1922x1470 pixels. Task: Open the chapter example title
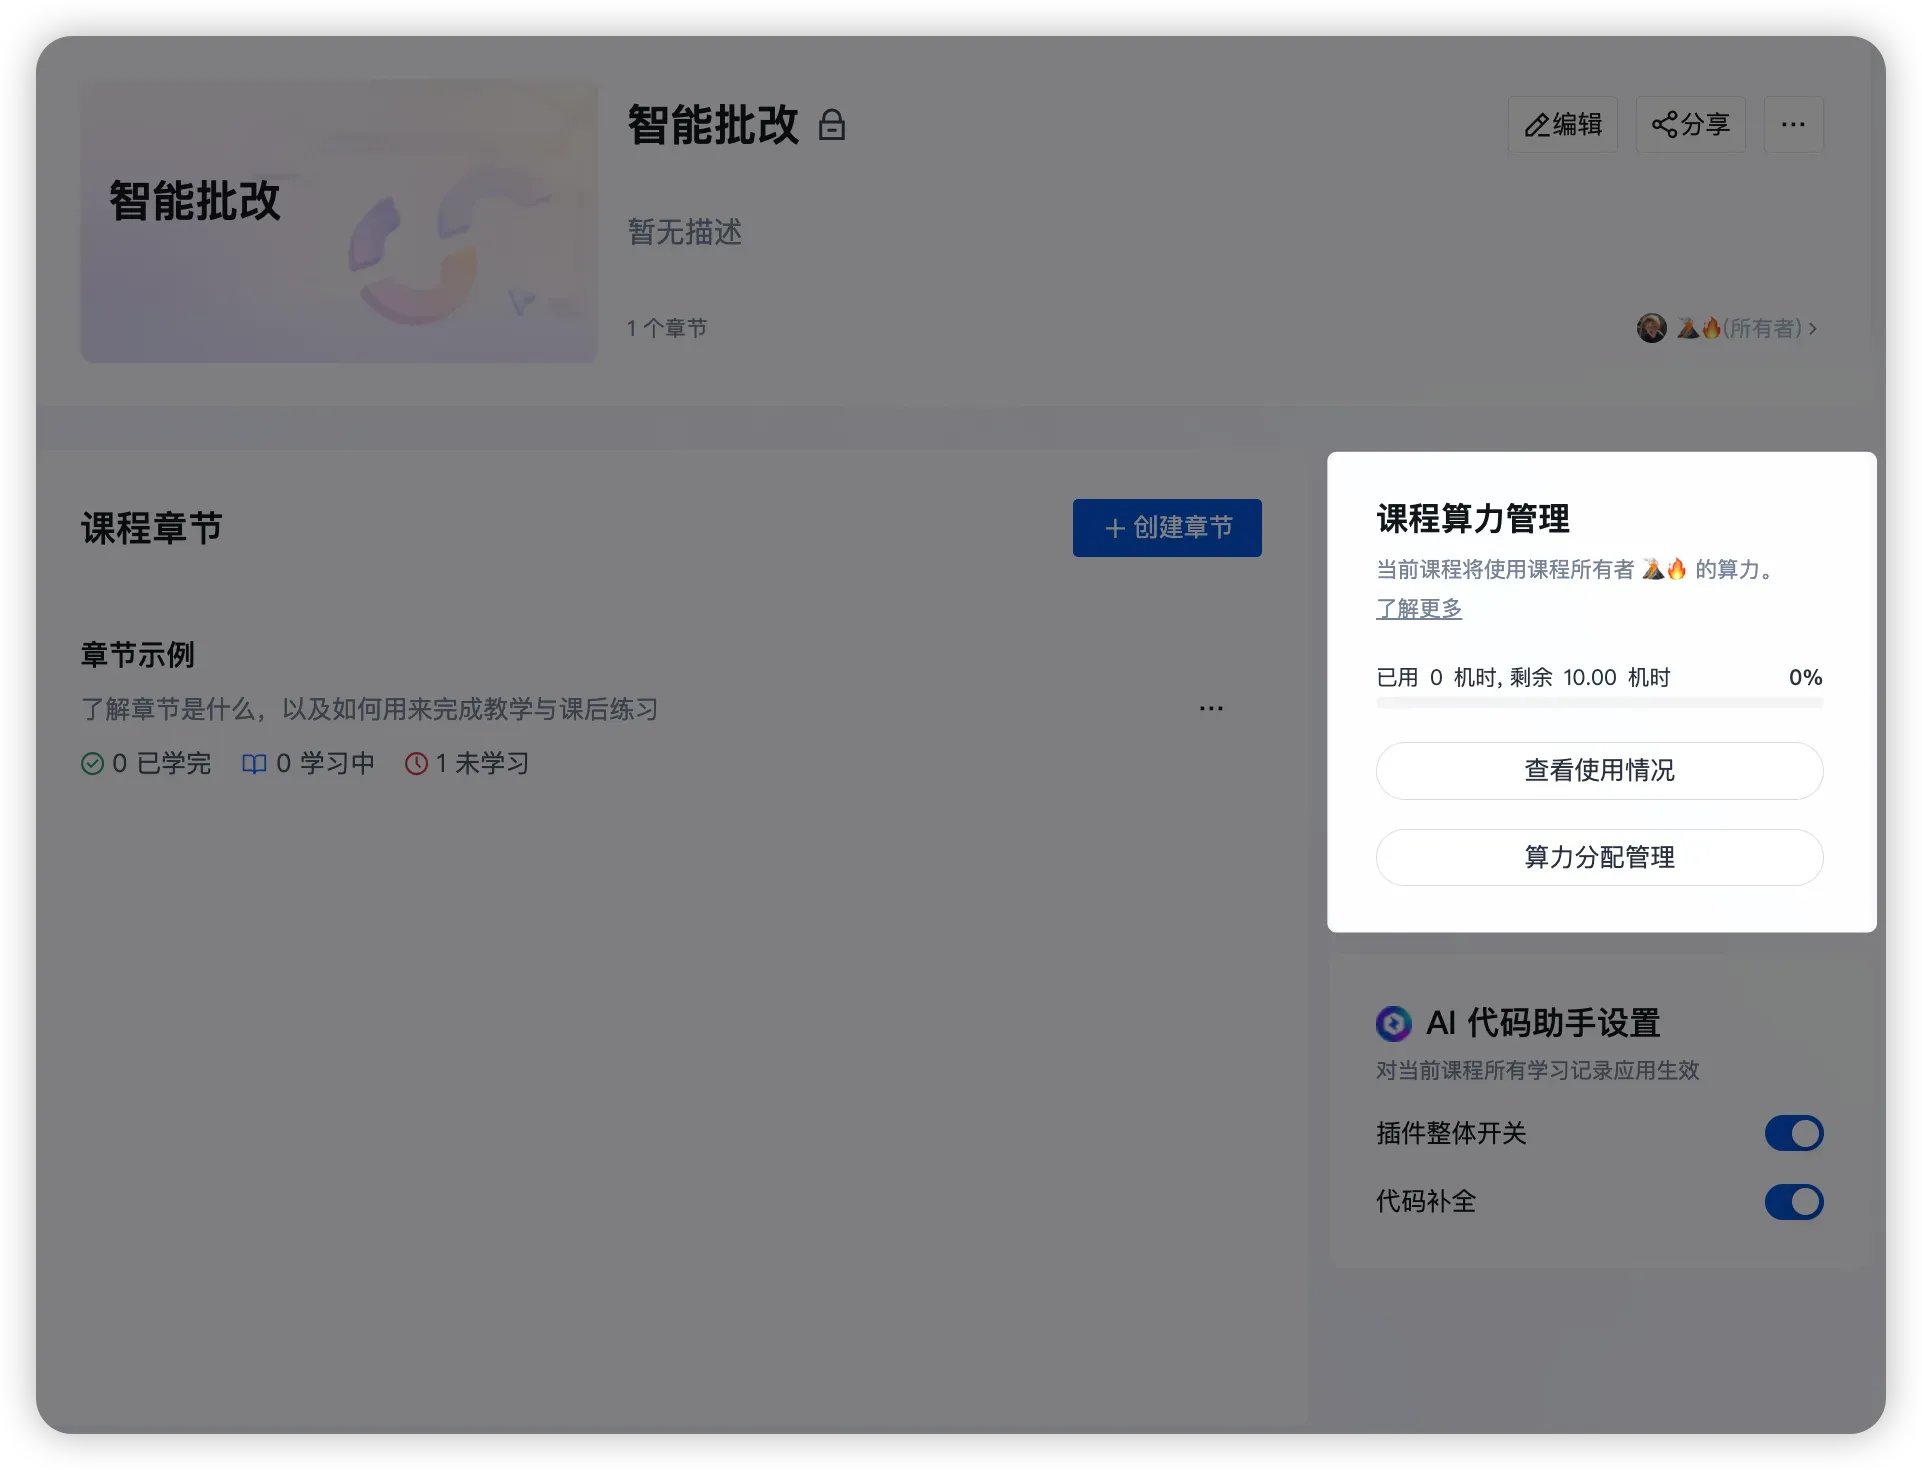pyautogui.click(x=138, y=655)
